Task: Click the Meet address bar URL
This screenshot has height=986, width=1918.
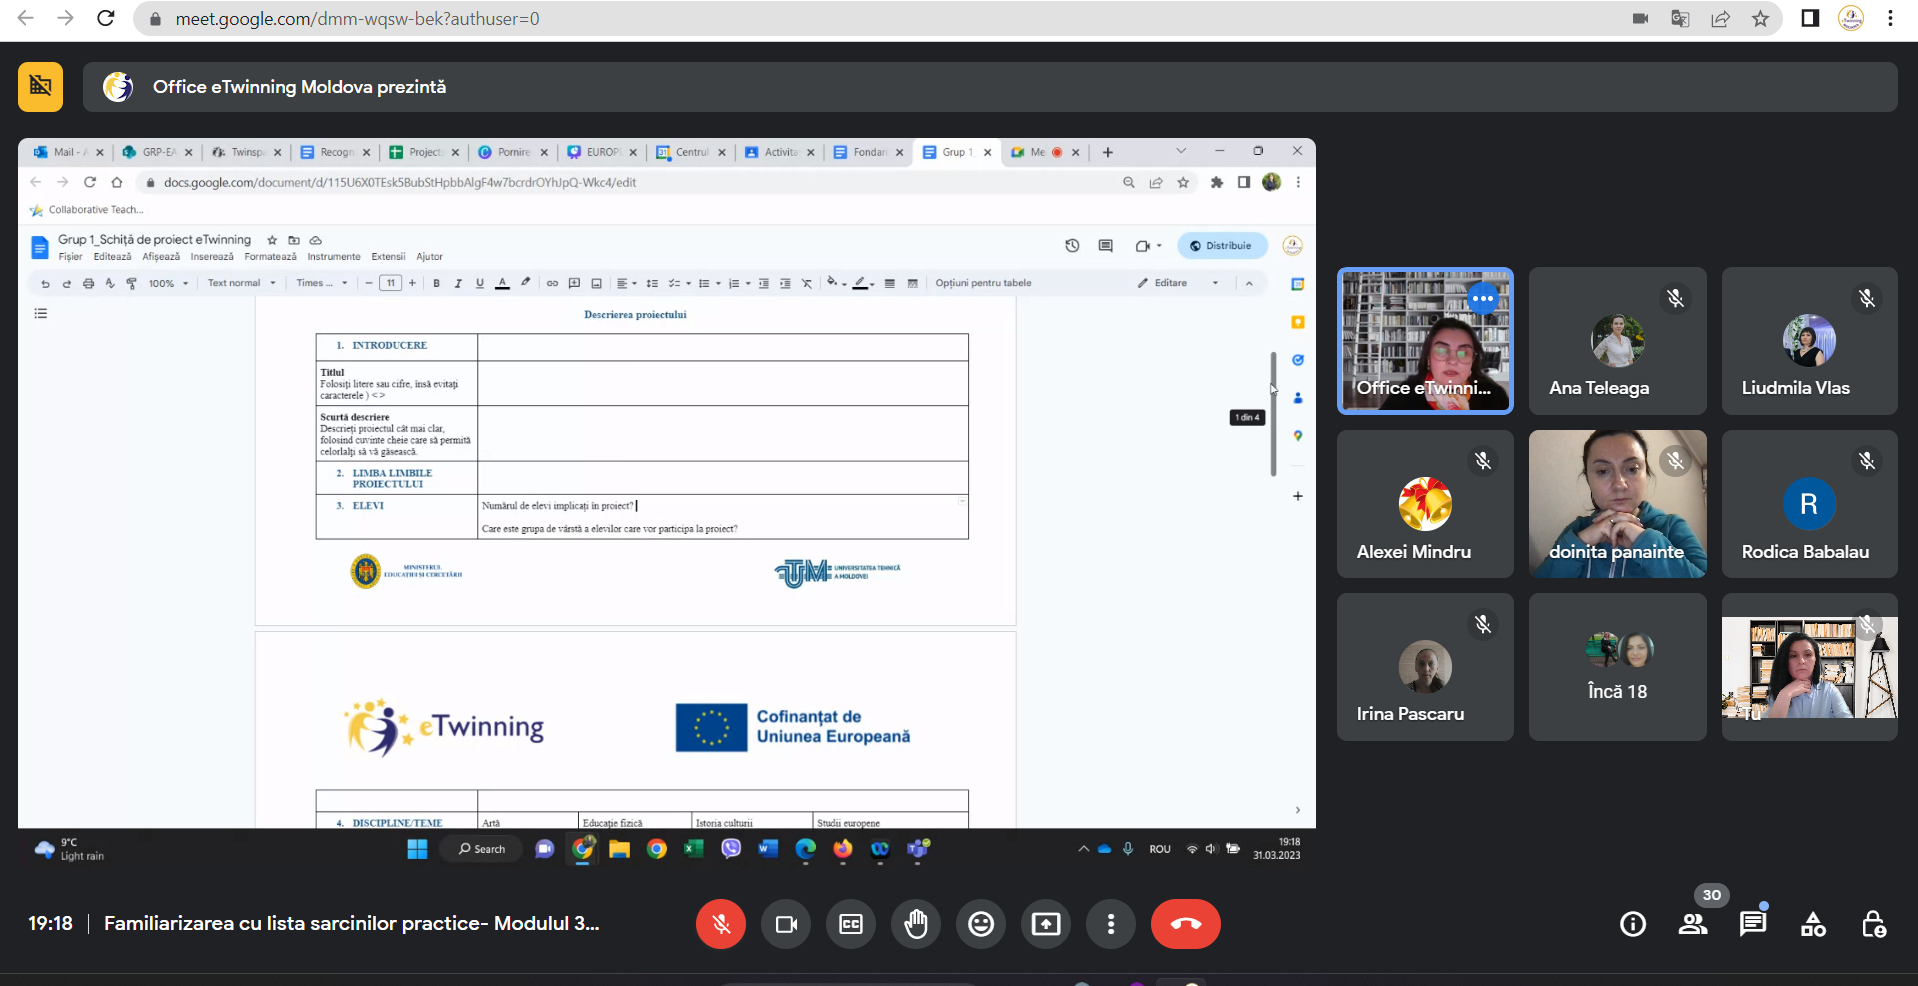Action: [x=357, y=19]
